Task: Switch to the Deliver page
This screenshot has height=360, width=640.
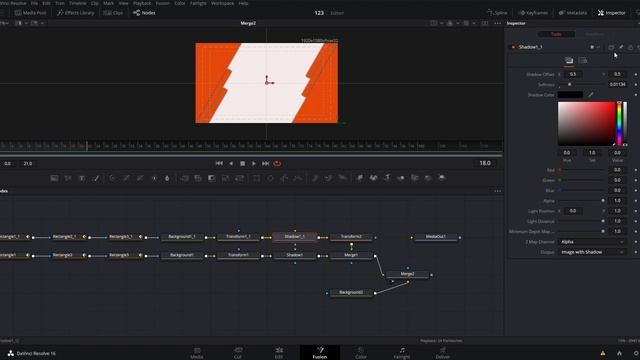Action: click(x=442, y=353)
